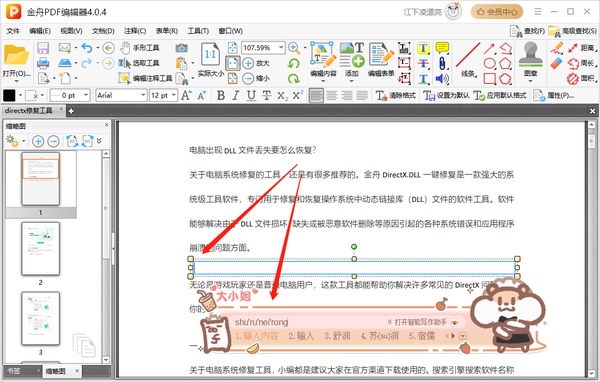Screen dimensions: 600x382
Task: Select page 2 thumbnail
Action: point(41,248)
